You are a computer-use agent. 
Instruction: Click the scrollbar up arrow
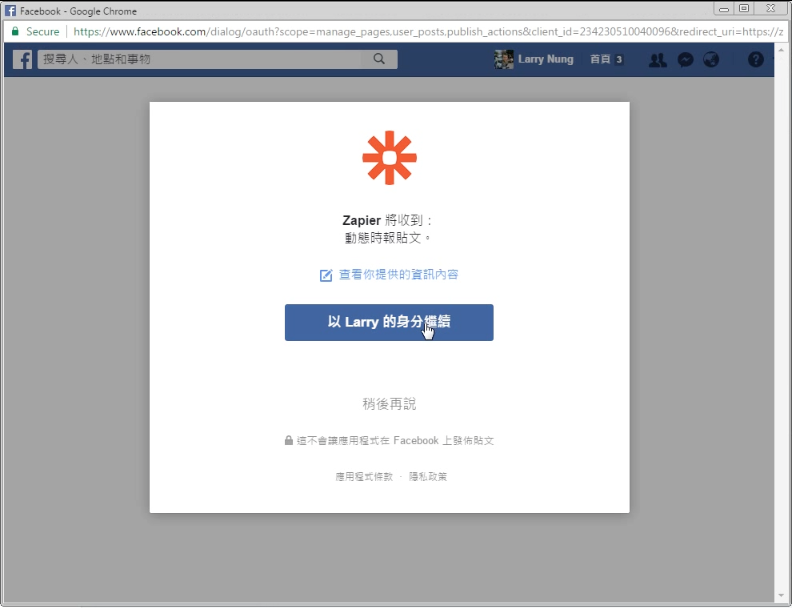(782, 50)
